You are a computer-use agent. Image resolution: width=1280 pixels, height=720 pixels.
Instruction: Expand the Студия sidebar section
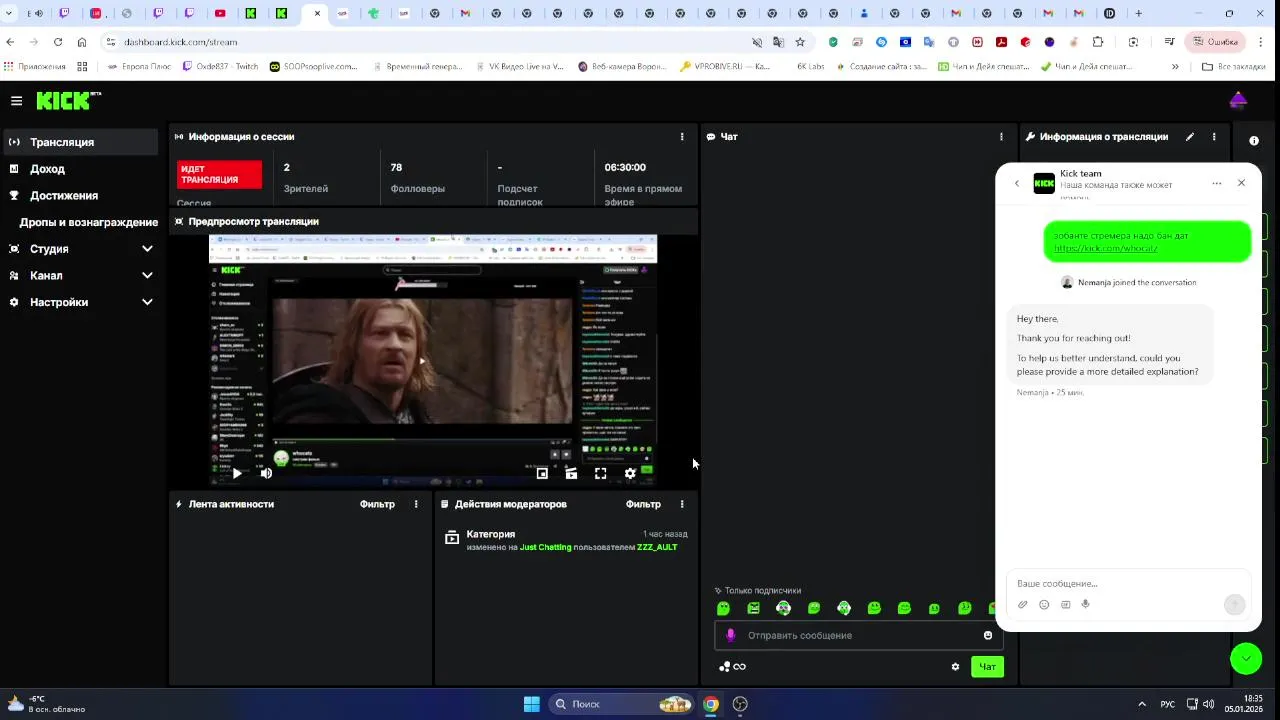pos(80,249)
